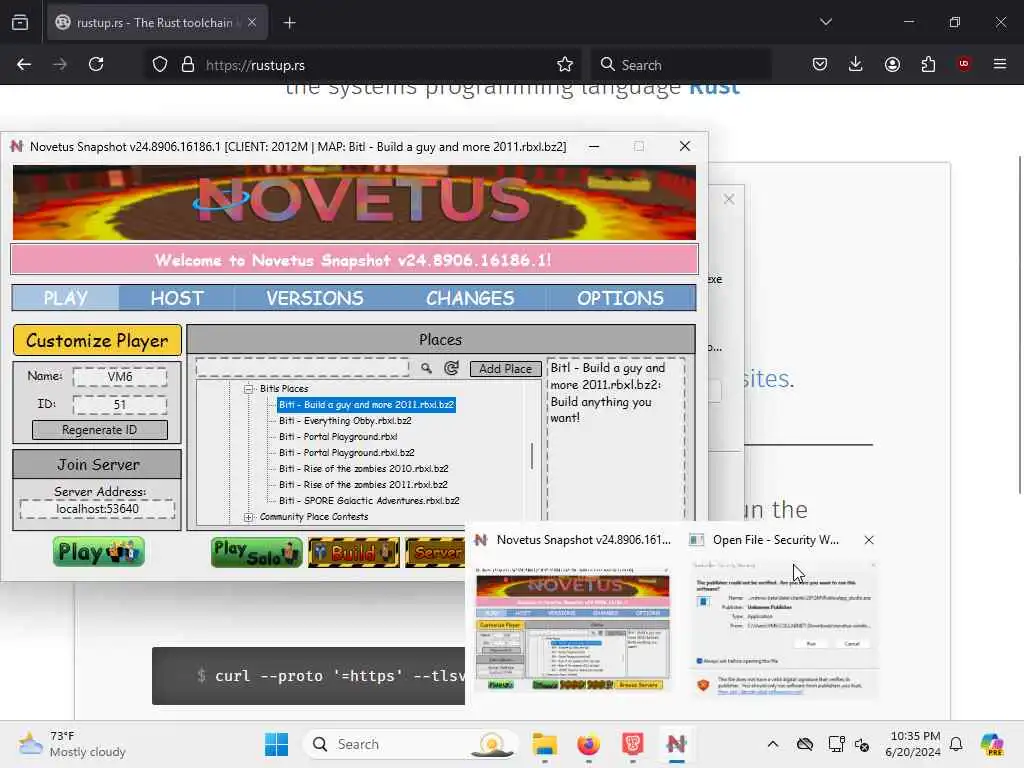Screen dimensions: 1024x768
Task: Click the Customize Player button
Action: pyautogui.click(x=97, y=340)
